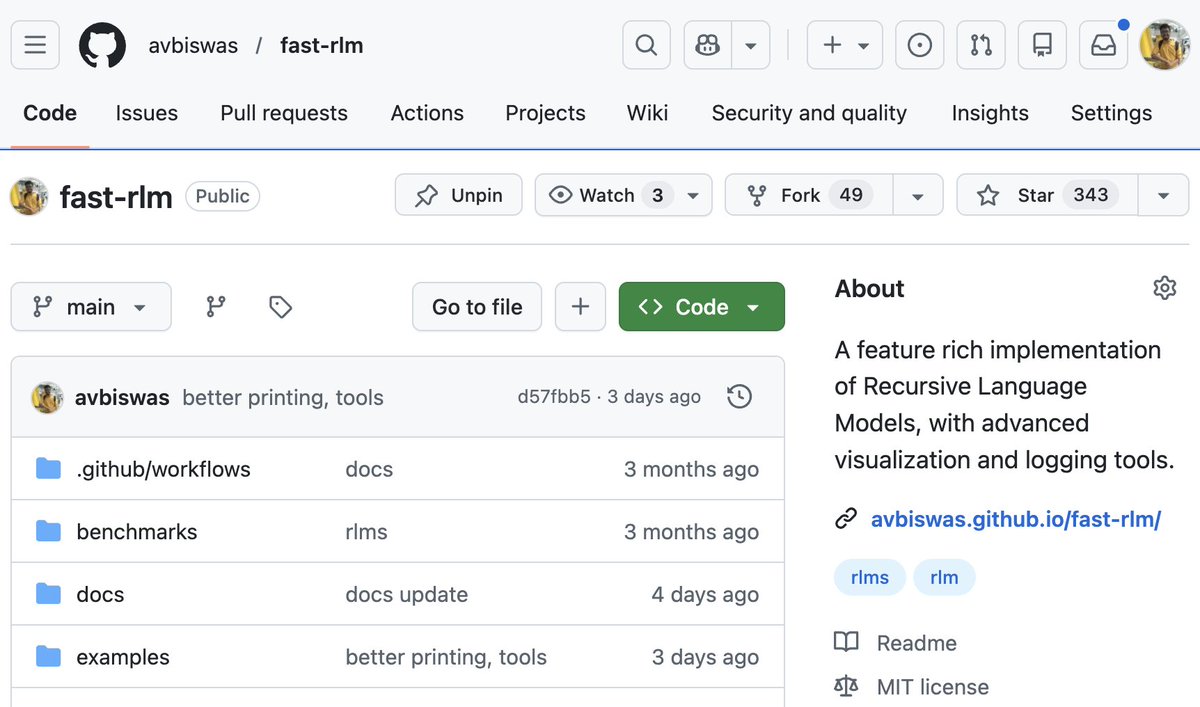Click the Go to file button
Screen dimensions: 1200x707
[477, 307]
